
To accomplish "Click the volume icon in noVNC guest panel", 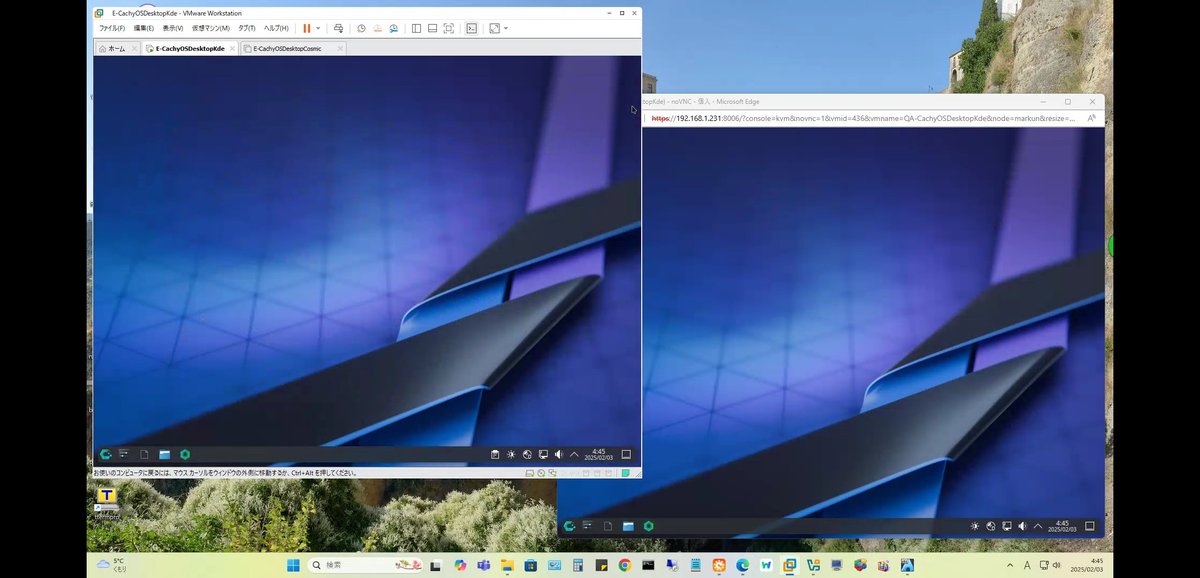I will click(1022, 526).
